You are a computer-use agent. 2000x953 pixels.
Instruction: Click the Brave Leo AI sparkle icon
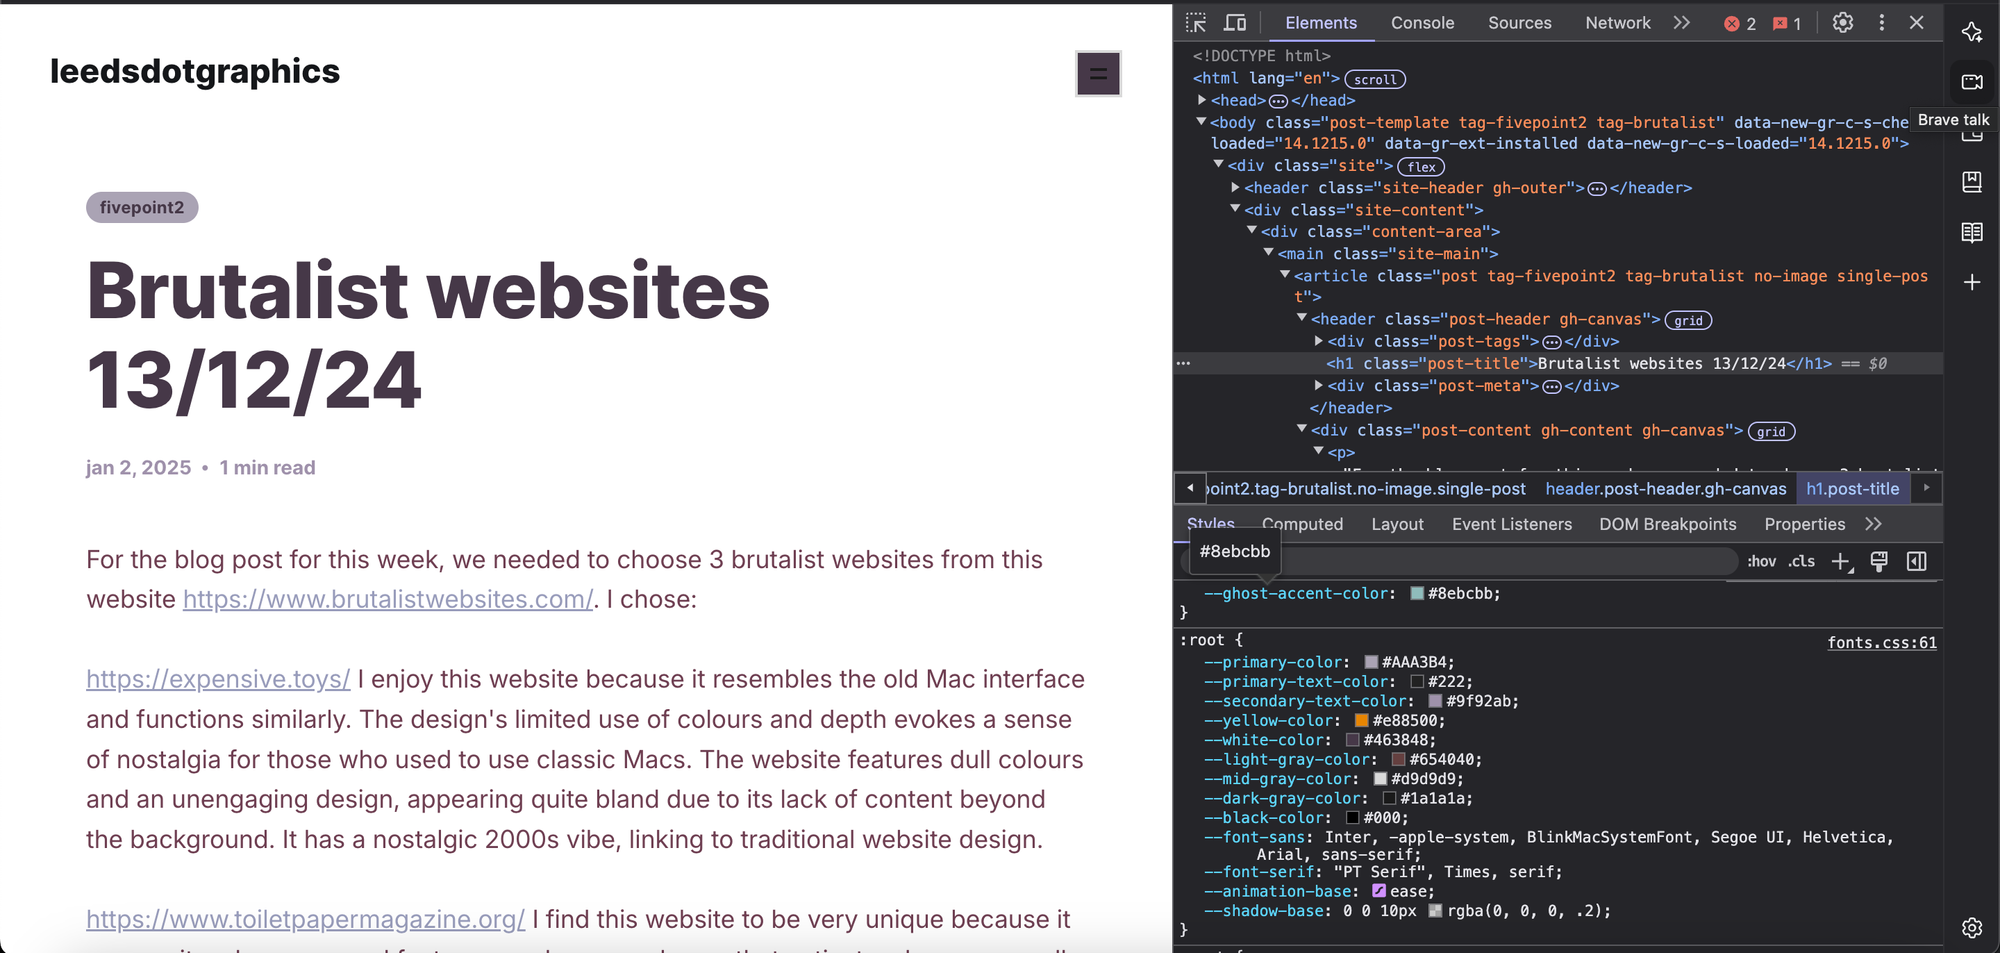click(1972, 32)
